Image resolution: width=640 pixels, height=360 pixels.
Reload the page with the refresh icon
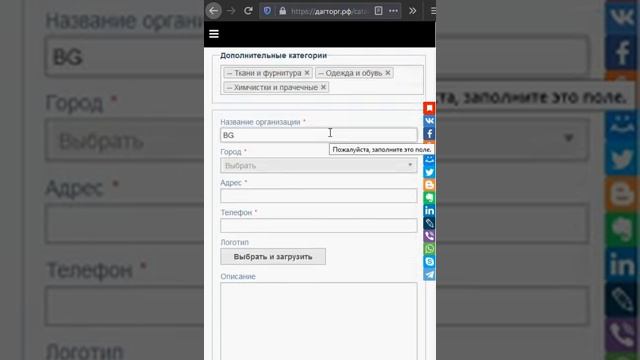click(248, 11)
